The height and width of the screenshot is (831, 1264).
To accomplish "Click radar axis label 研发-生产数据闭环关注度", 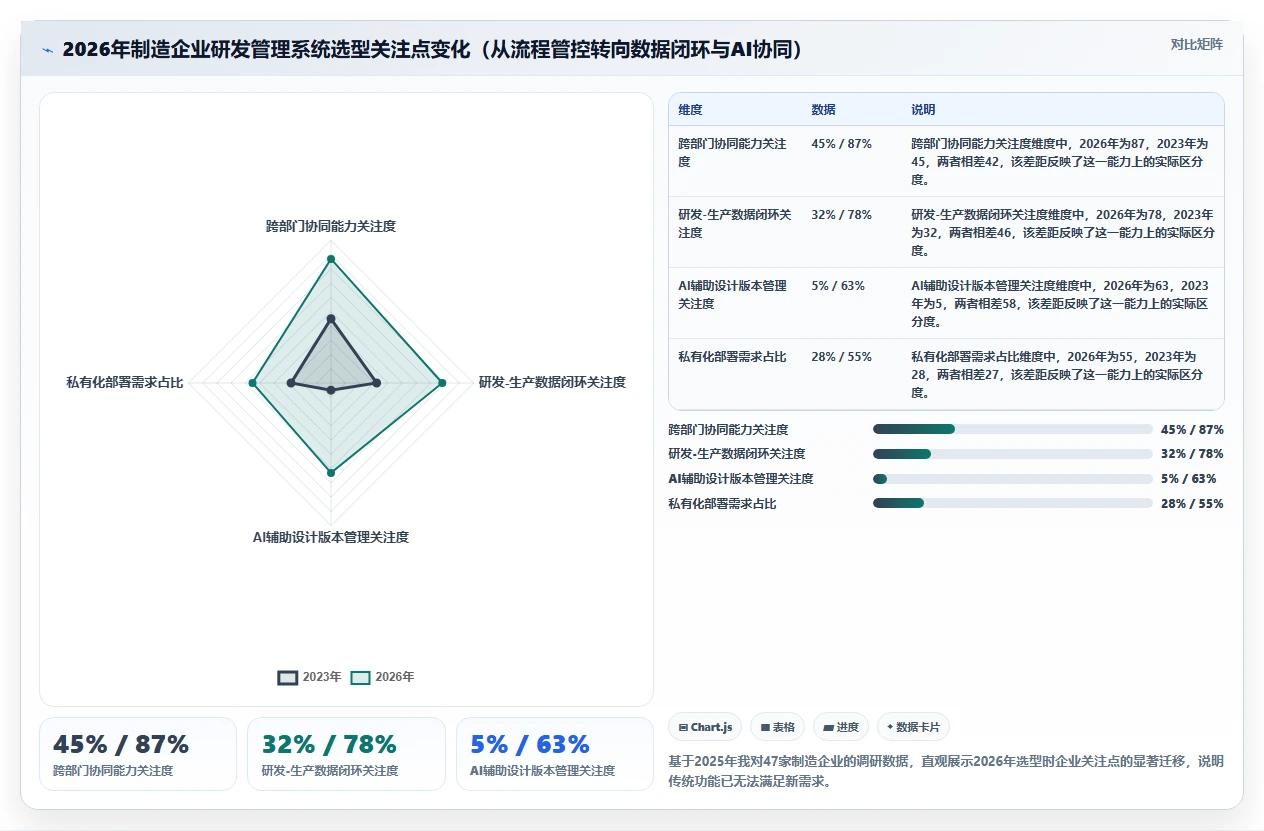I will pos(552,382).
